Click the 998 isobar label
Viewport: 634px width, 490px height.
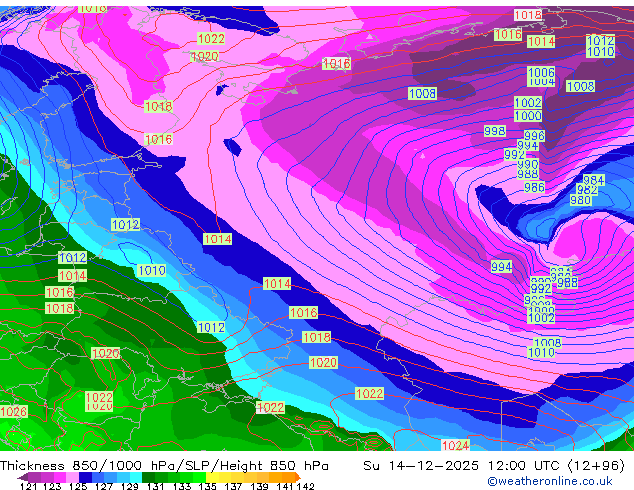tap(495, 131)
